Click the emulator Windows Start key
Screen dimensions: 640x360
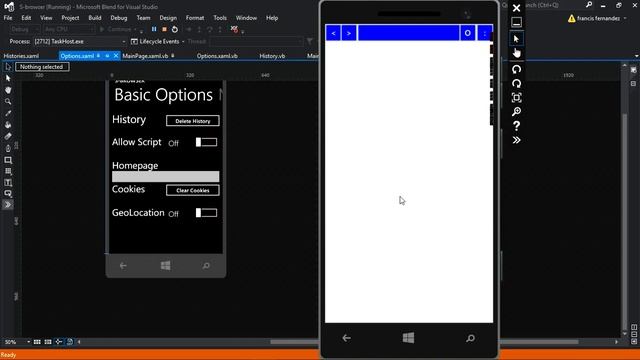[x=409, y=338]
